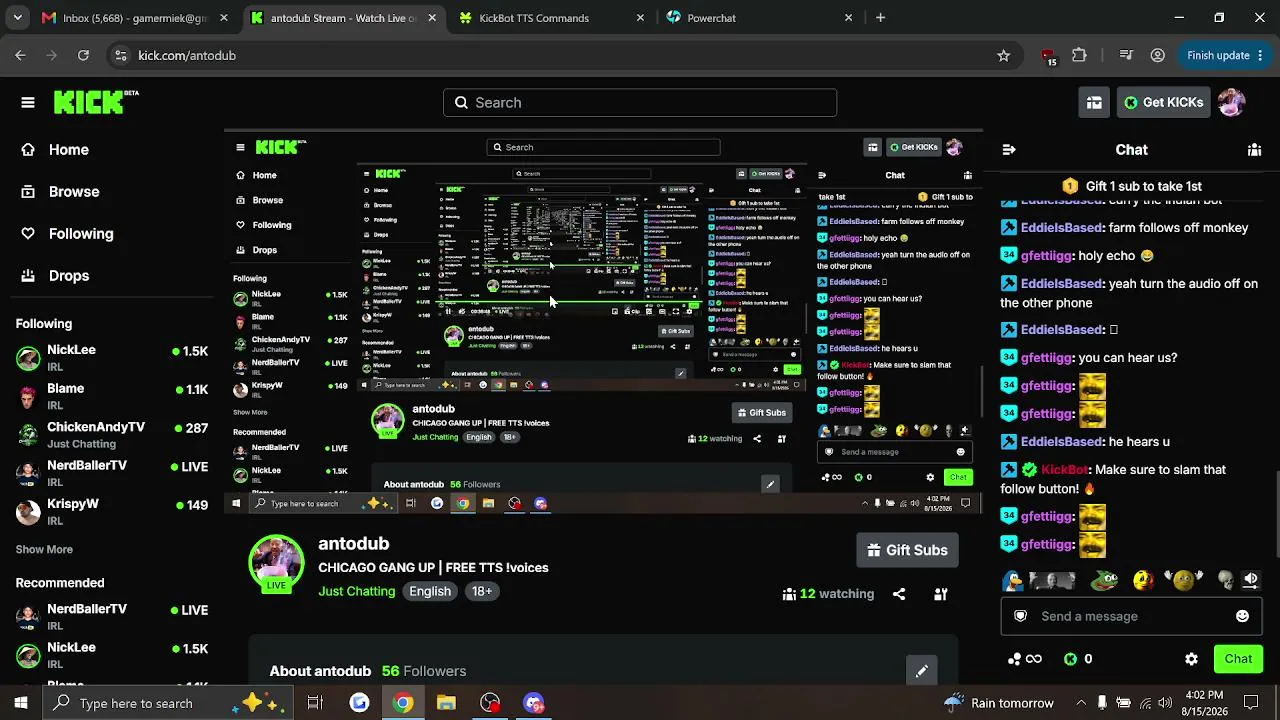1280x720 pixels.
Task: Open channel points infinity balance
Action: point(1024,659)
